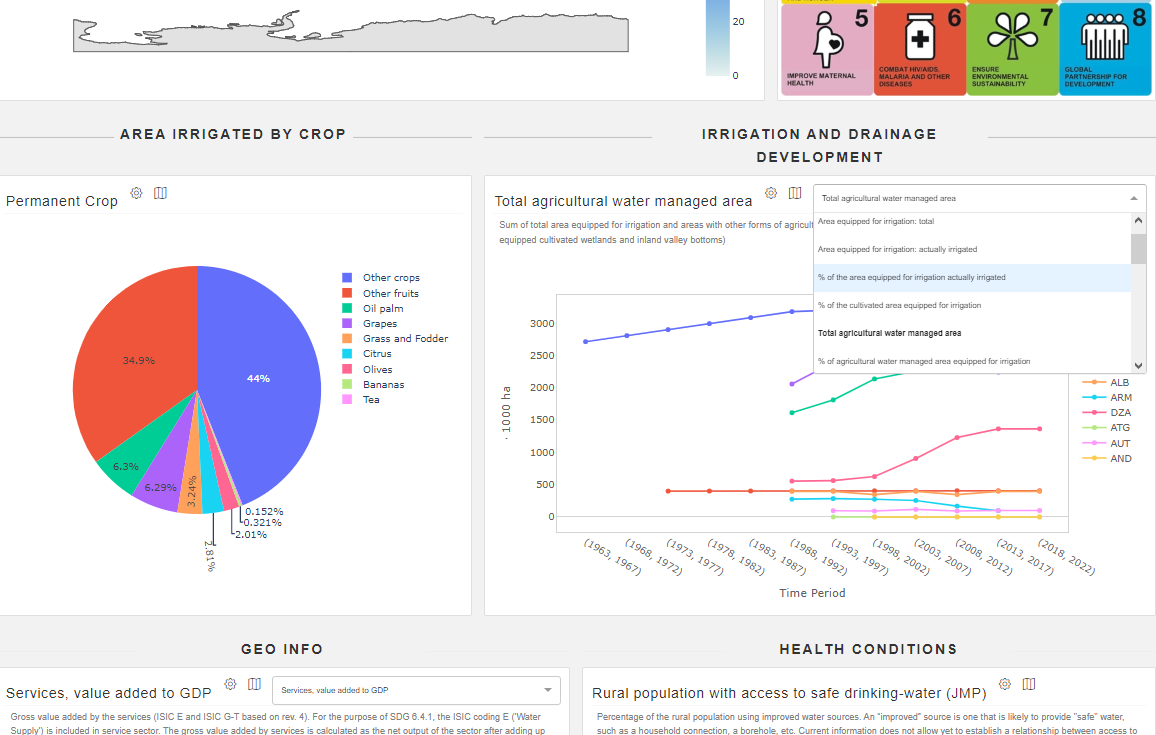This screenshot has width=1156, height=735.
Task: Open settings for Rural population drinking-water chart
Action: click(x=1004, y=683)
